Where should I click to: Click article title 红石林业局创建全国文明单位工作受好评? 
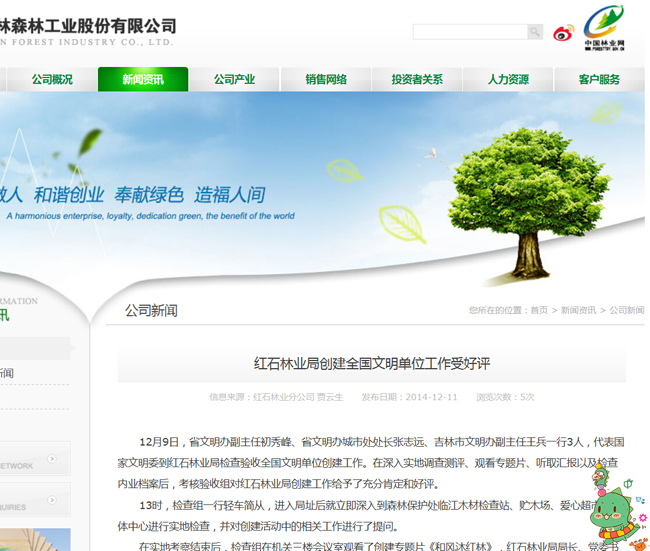click(x=372, y=364)
